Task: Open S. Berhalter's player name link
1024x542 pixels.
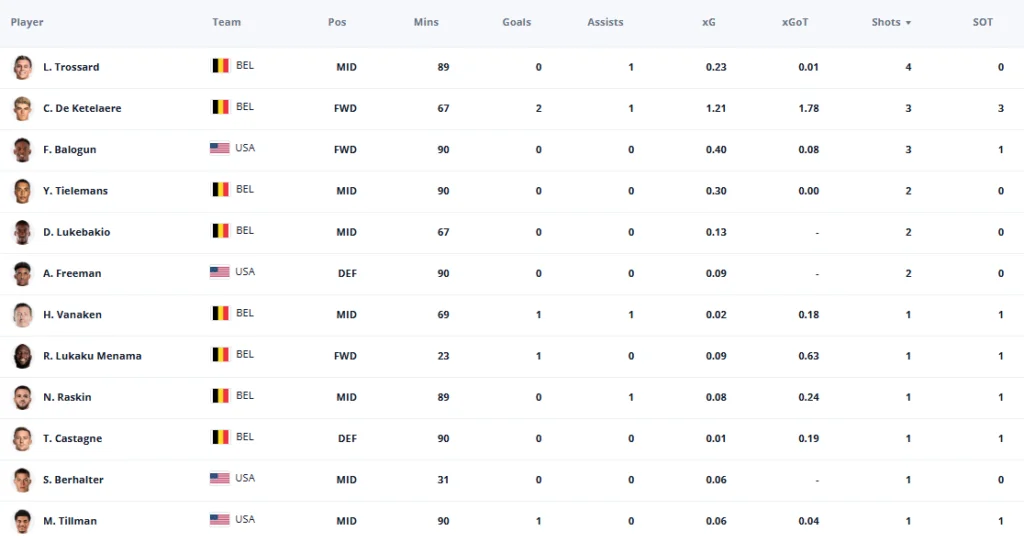Action: 73,479
